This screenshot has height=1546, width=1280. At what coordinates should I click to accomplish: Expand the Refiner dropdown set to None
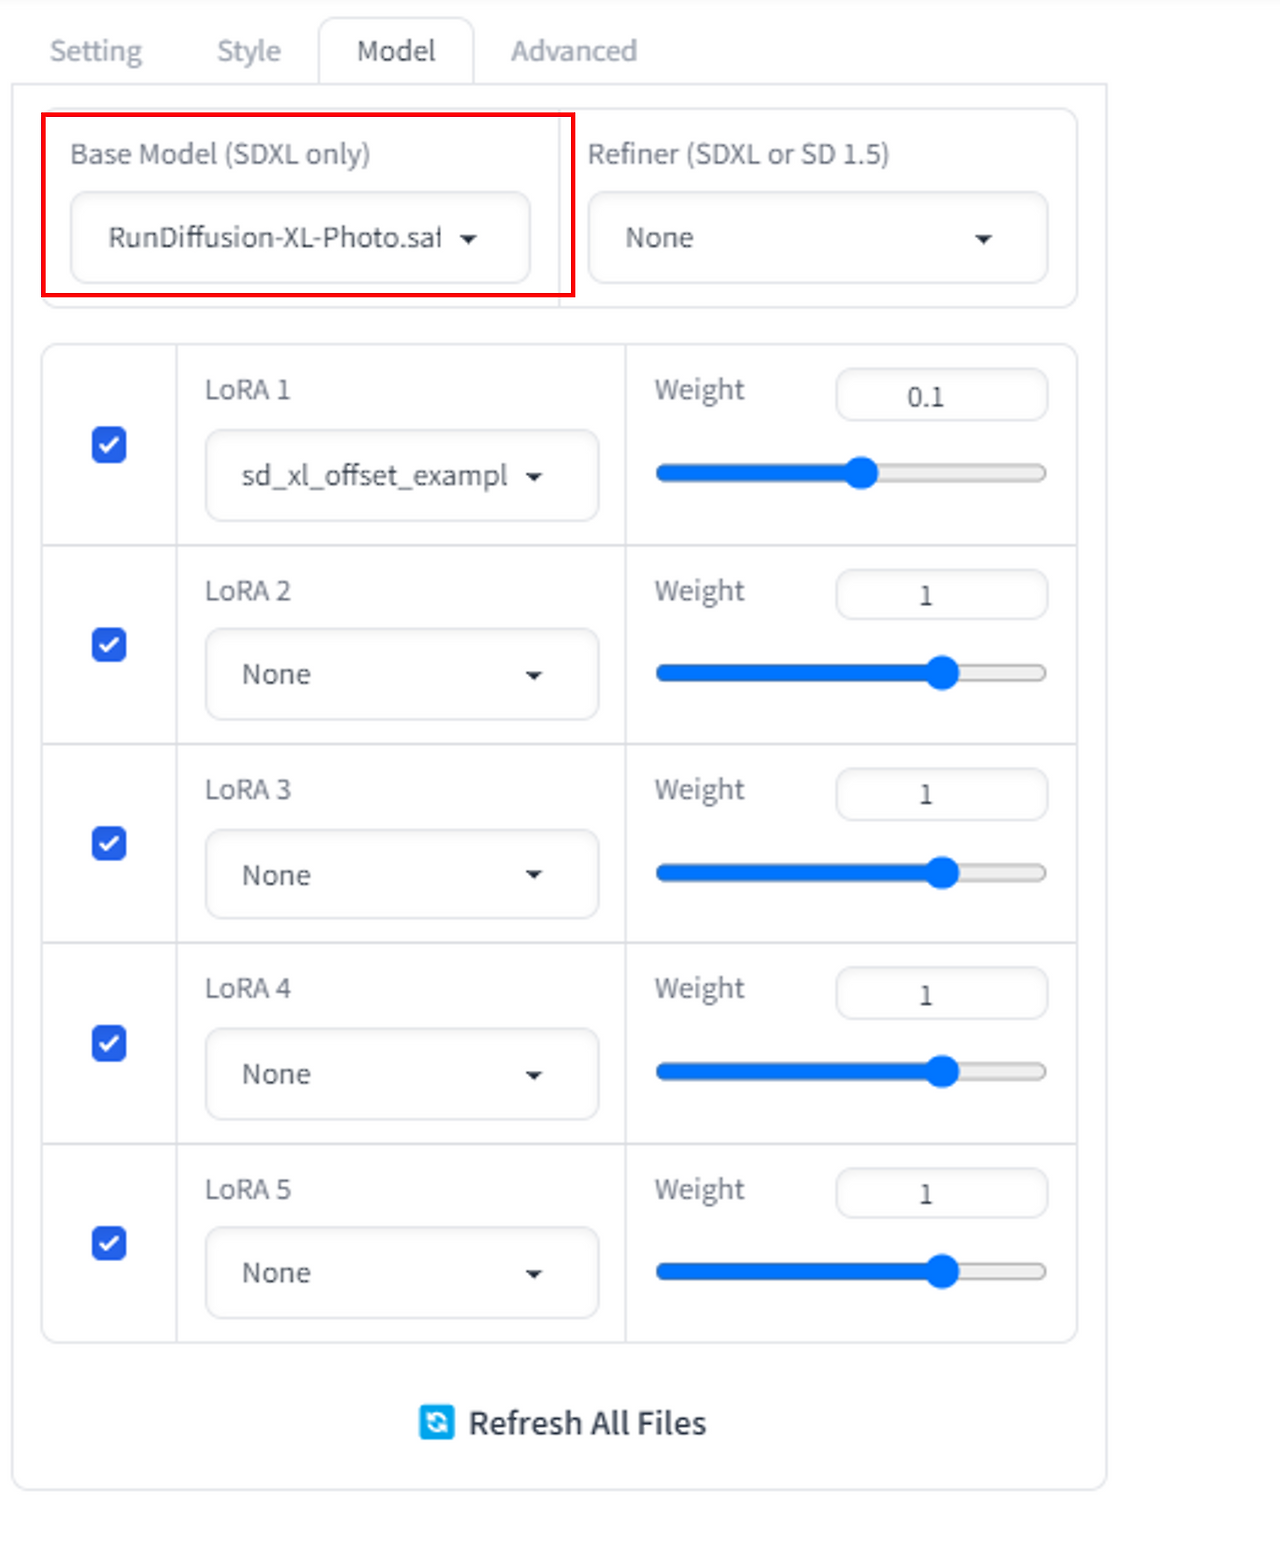[x=818, y=238]
